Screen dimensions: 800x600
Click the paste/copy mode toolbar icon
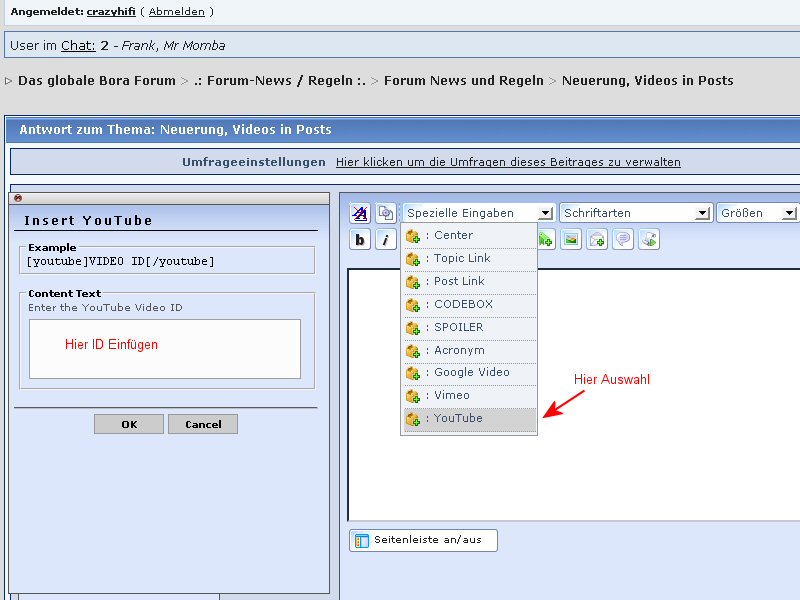(386, 213)
